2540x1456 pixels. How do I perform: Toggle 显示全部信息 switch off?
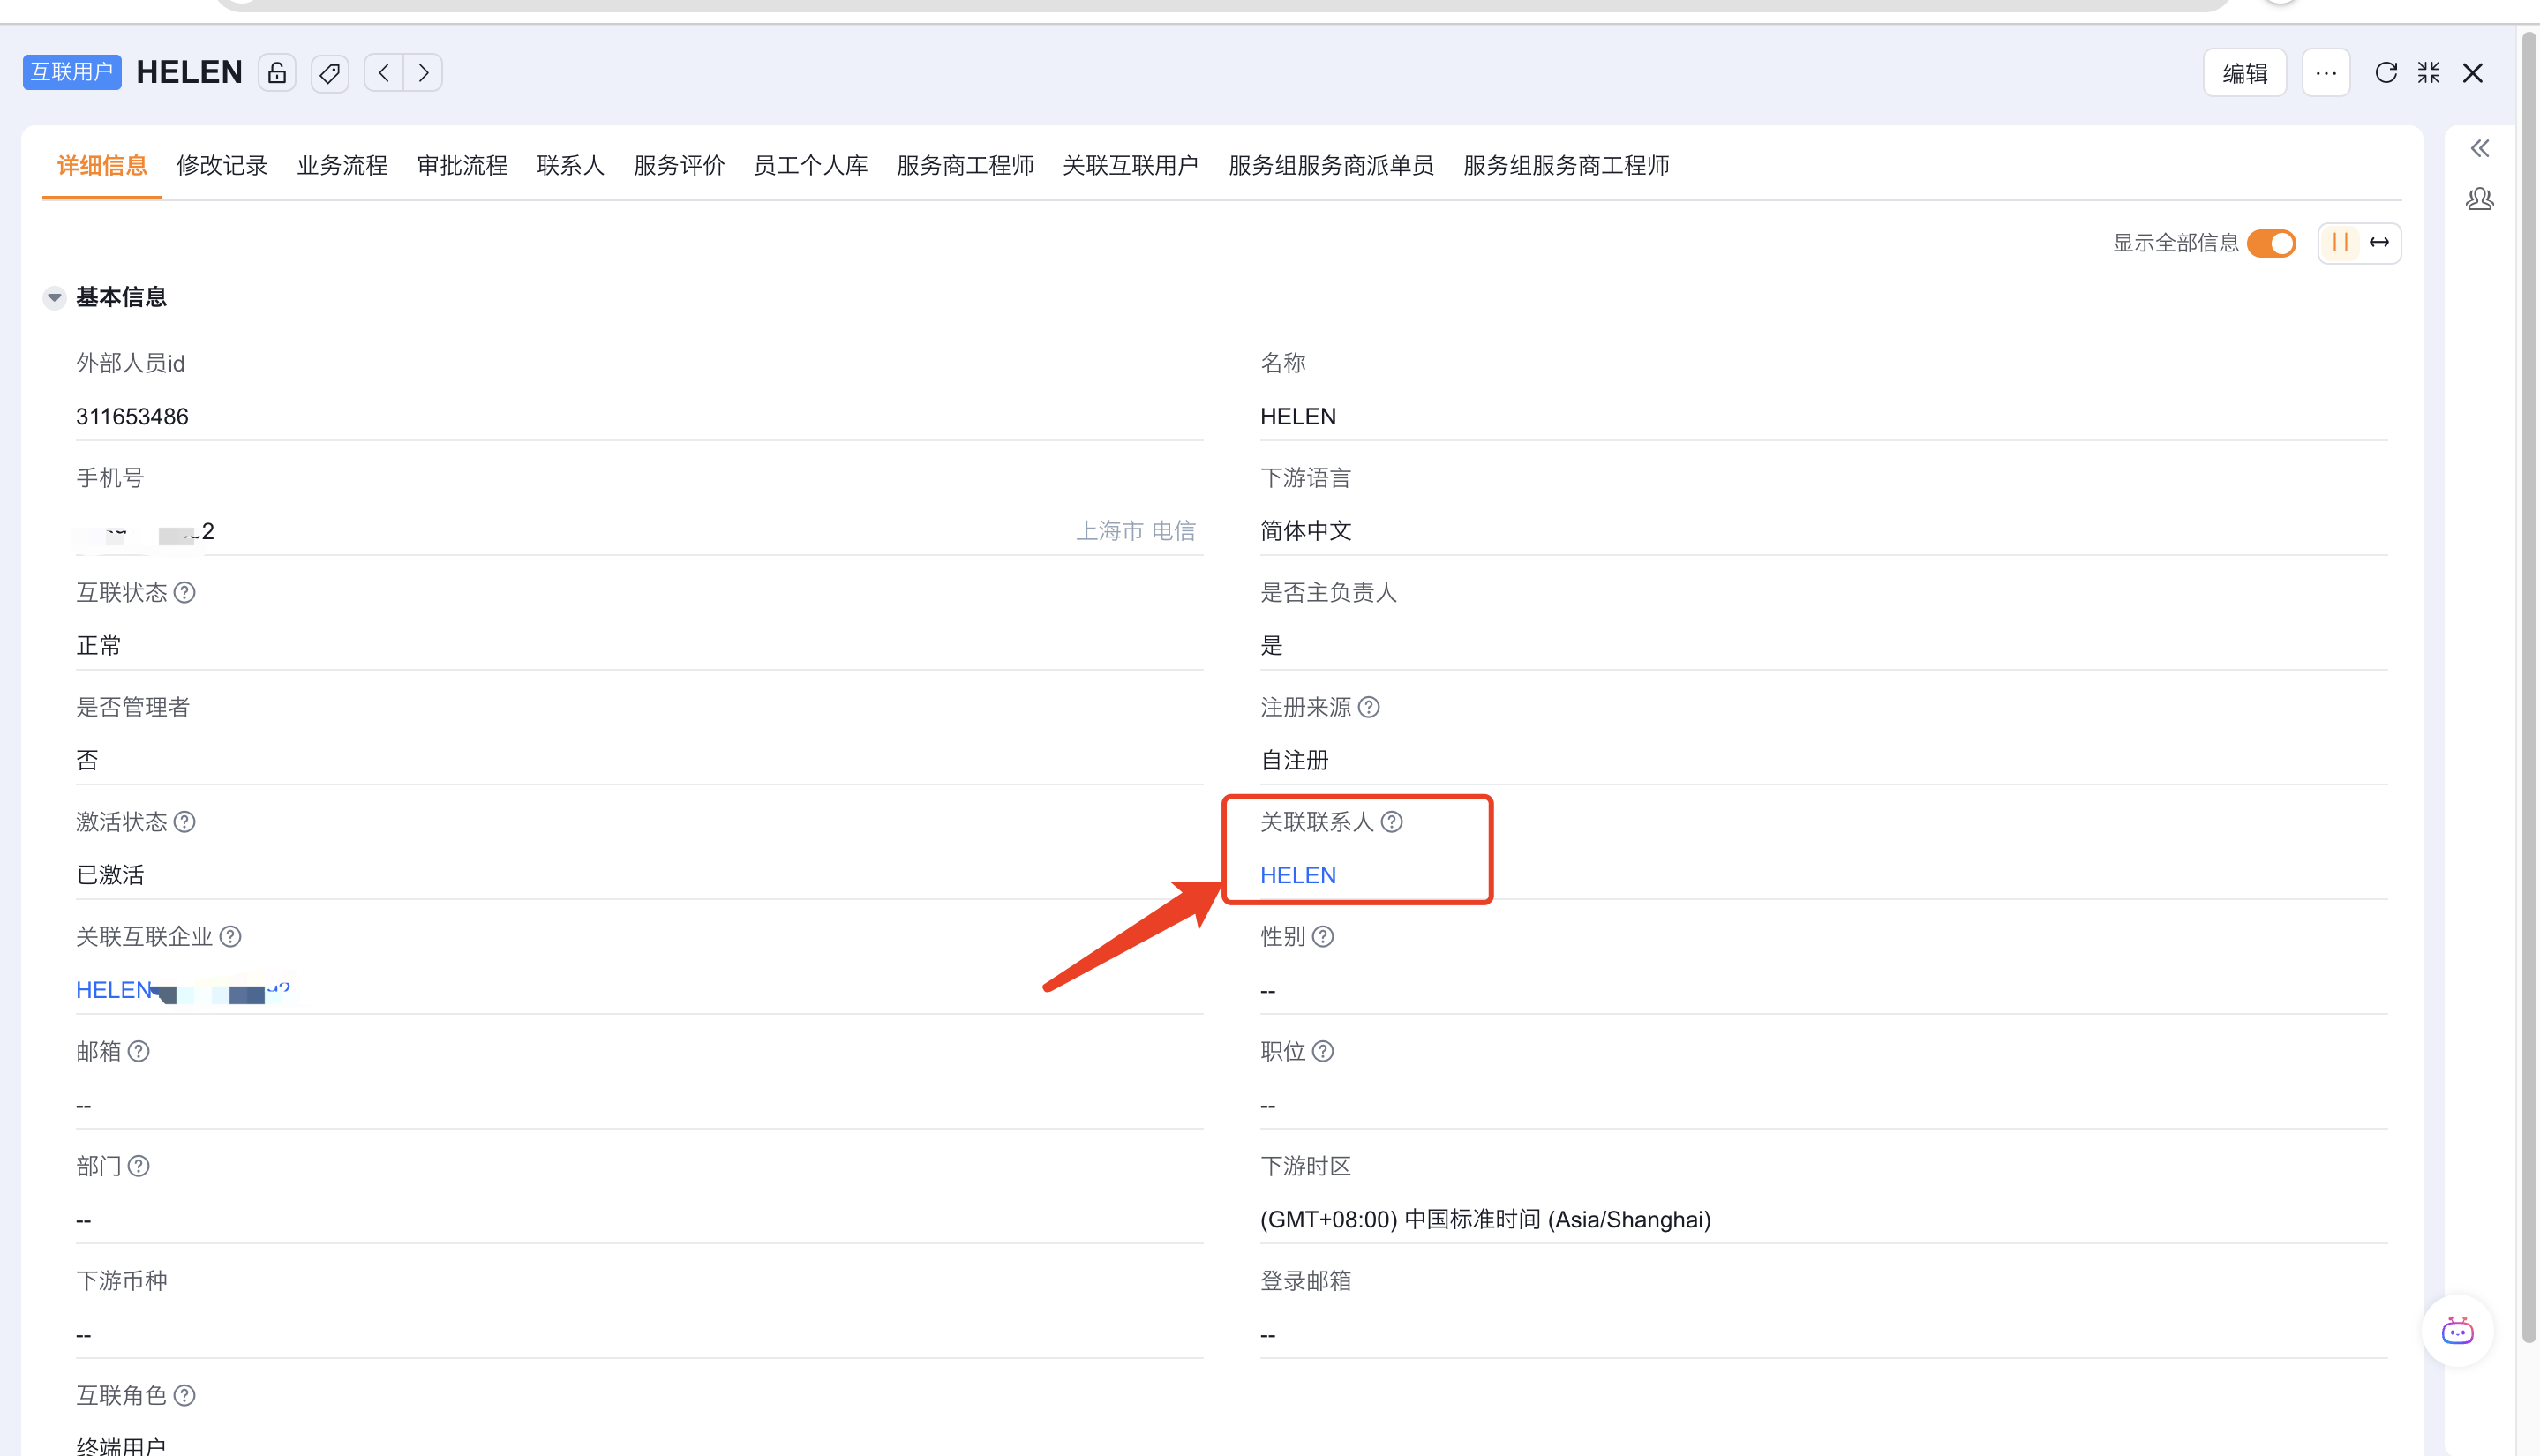pyautogui.click(x=2272, y=243)
